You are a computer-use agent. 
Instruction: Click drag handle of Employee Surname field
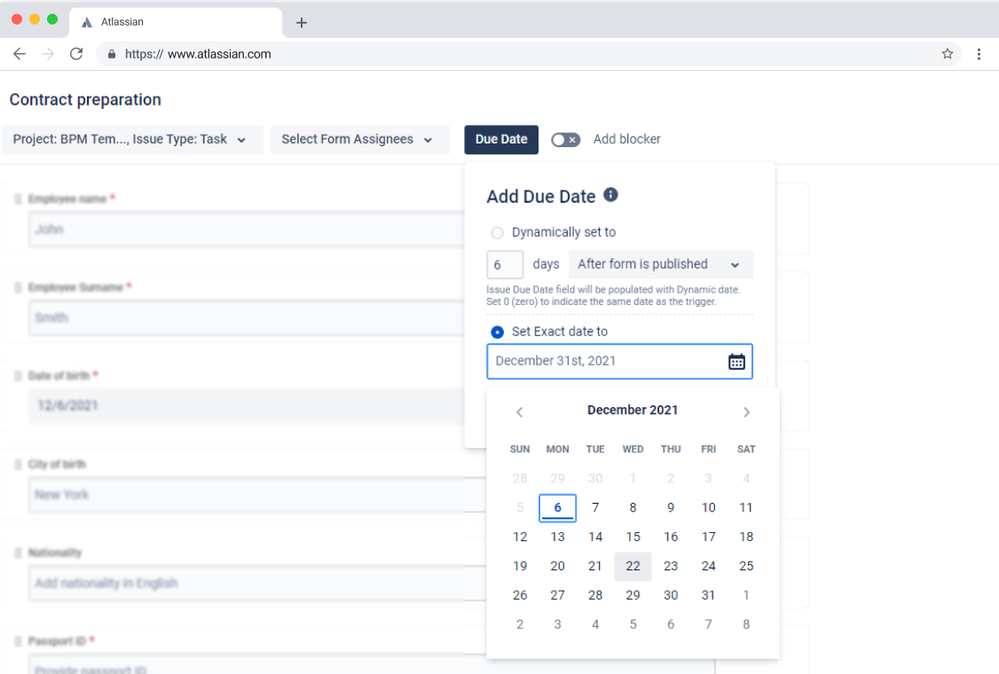[18, 287]
